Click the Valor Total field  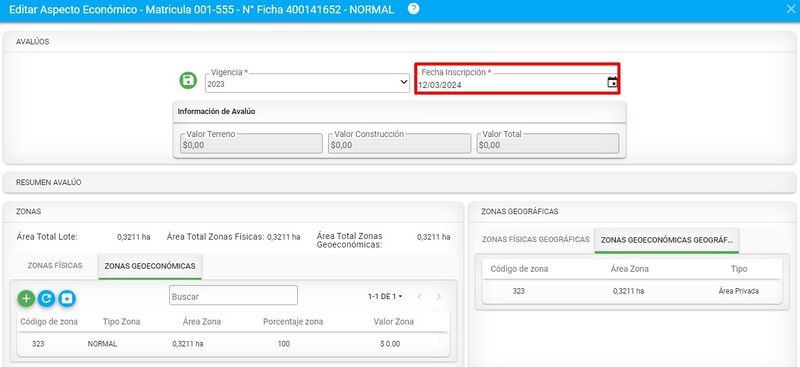click(548, 144)
